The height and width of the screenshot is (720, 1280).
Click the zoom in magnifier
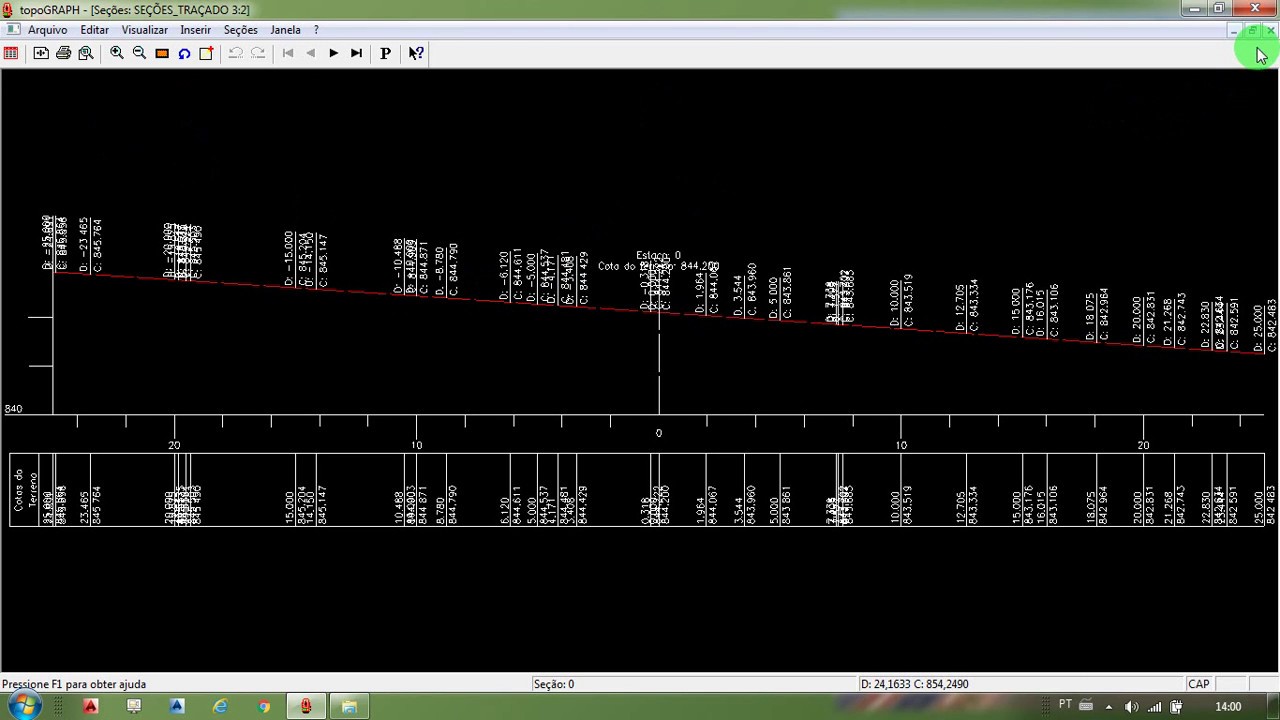(x=117, y=53)
